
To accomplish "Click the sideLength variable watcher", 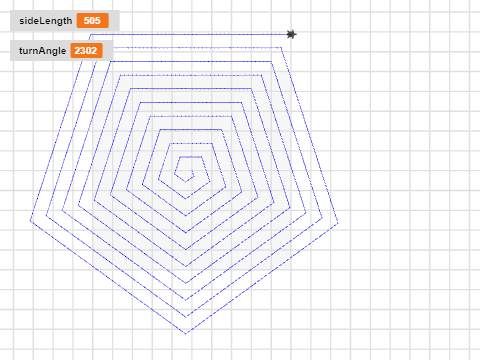I will click(x=65, y=21).
